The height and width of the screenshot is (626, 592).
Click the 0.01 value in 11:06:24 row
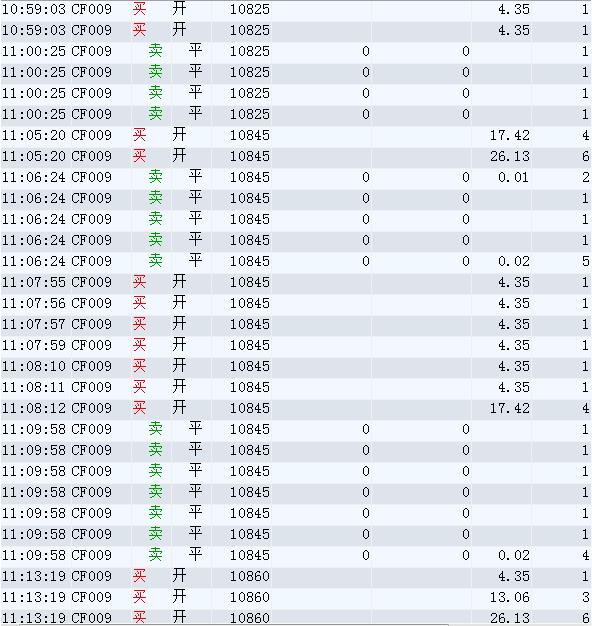pos(513,177)
